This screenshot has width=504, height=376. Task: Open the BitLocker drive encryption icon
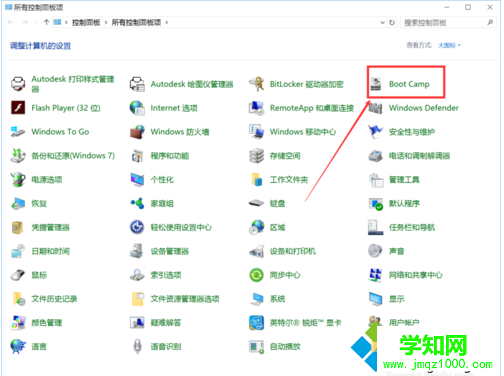coord(256,84)
